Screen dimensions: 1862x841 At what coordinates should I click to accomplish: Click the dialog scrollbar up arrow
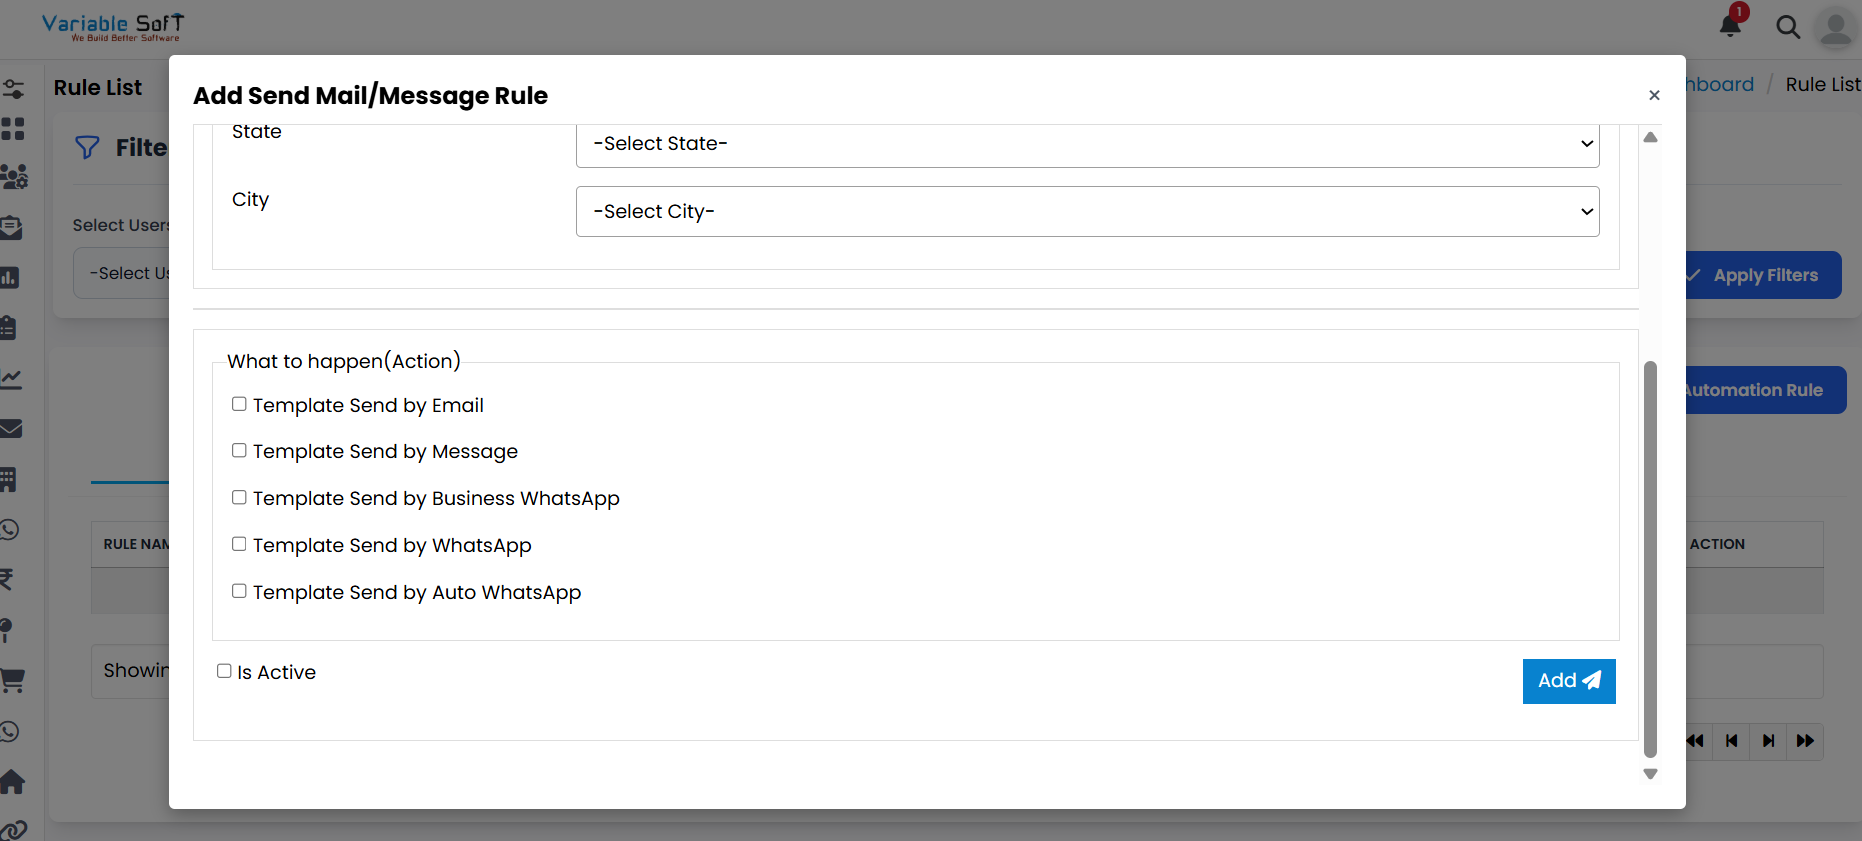[1651, 137]
